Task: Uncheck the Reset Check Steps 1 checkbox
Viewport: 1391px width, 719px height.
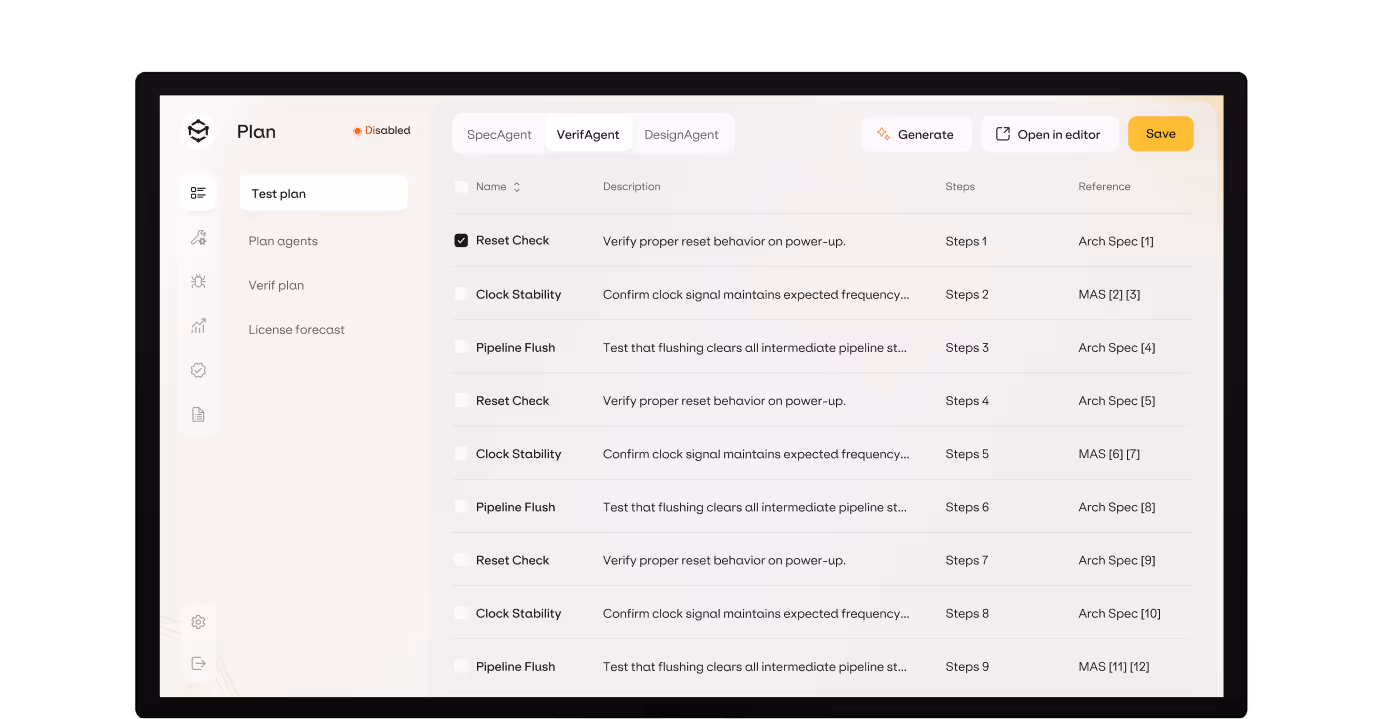Action: (x=461, y=241)
